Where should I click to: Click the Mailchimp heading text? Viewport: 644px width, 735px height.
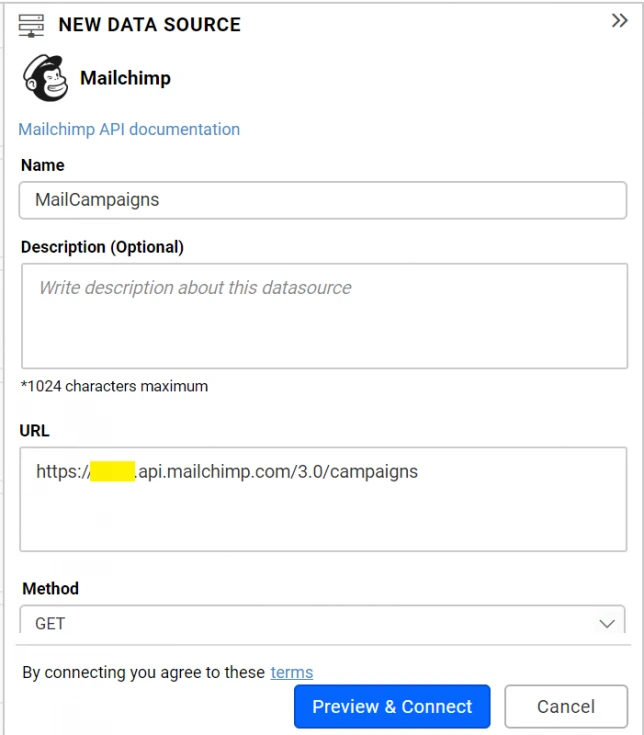(x=125, y=78)
